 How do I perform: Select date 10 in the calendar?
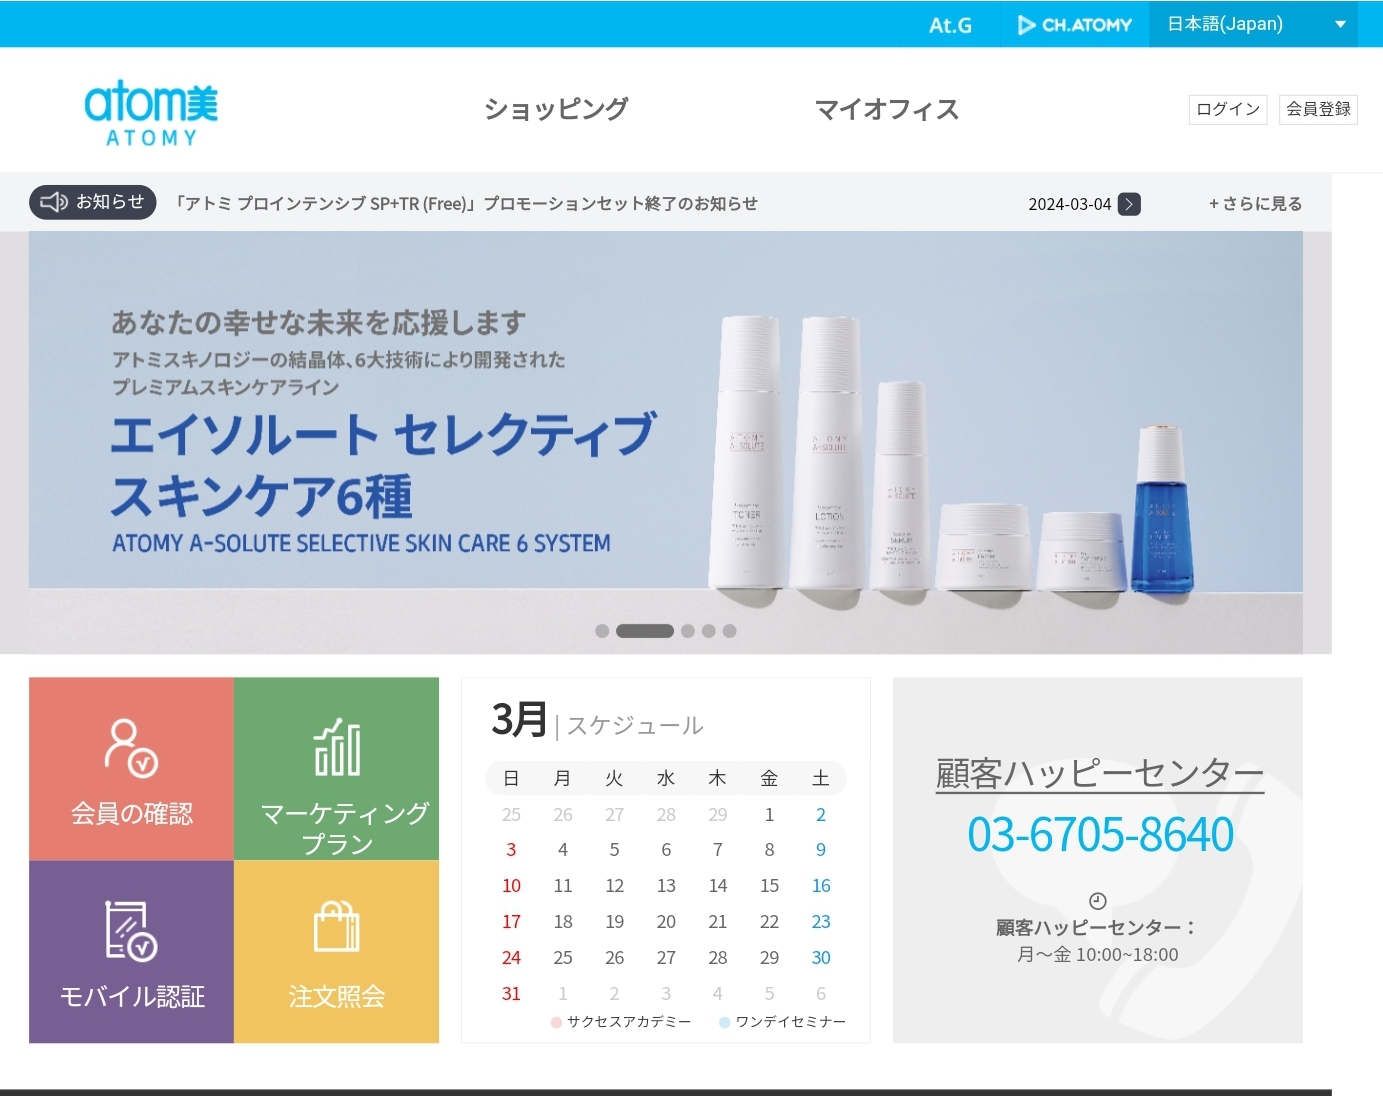click(x=511, y=886)
